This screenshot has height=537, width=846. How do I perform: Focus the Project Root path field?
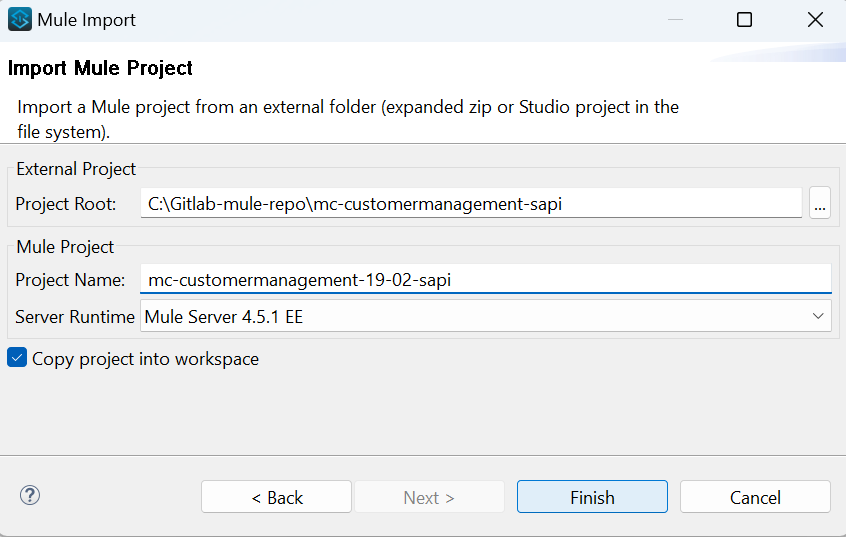click(470, 204)
